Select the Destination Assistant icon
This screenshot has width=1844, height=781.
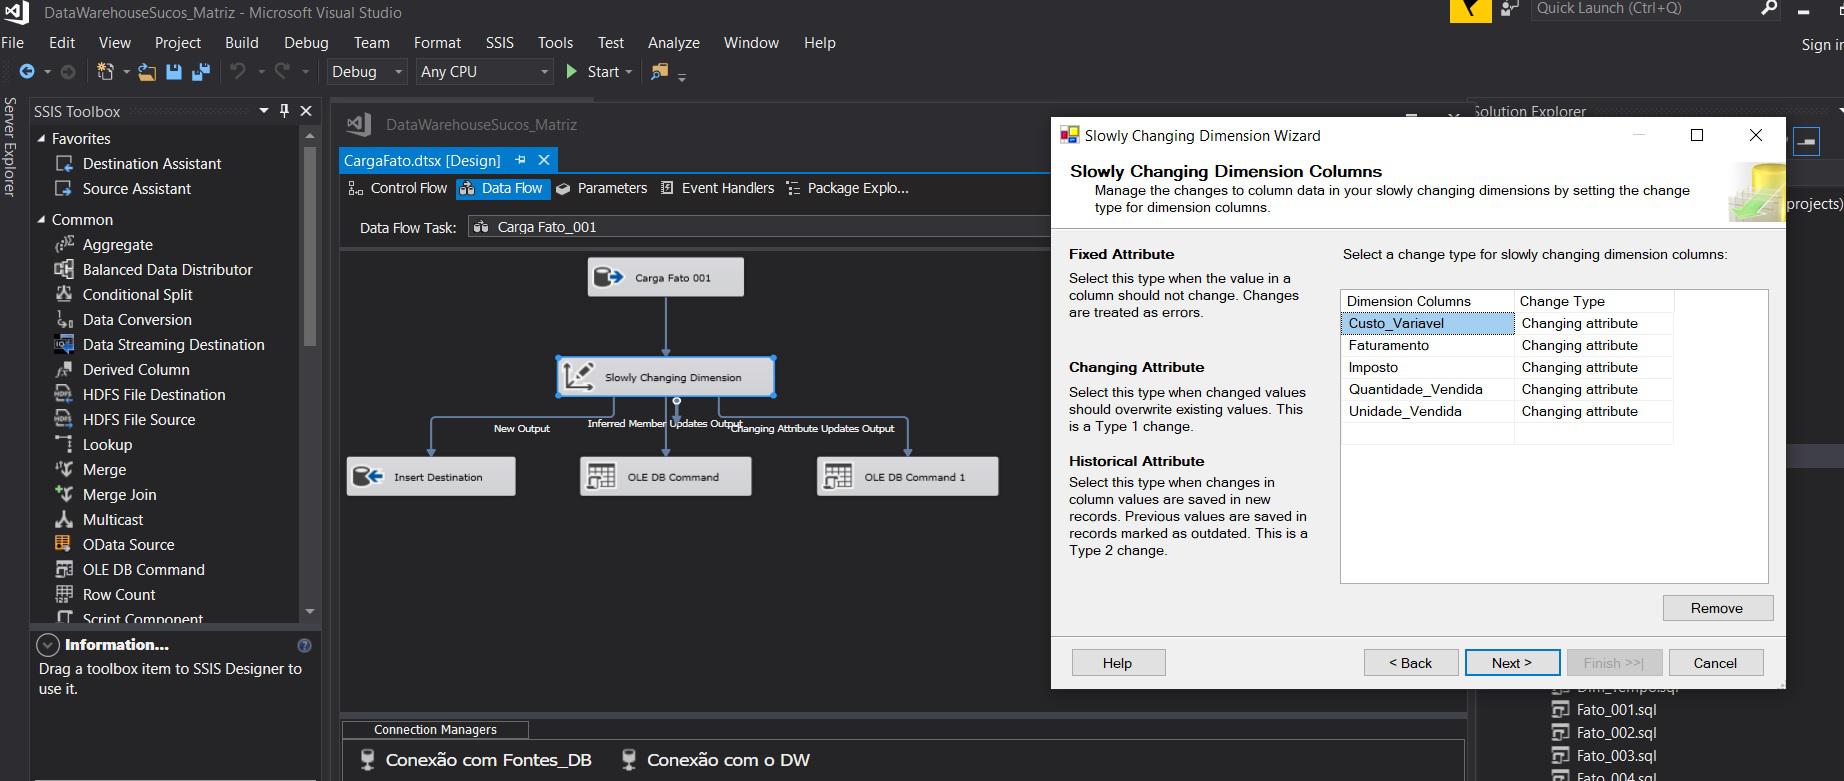pos(64,163)
